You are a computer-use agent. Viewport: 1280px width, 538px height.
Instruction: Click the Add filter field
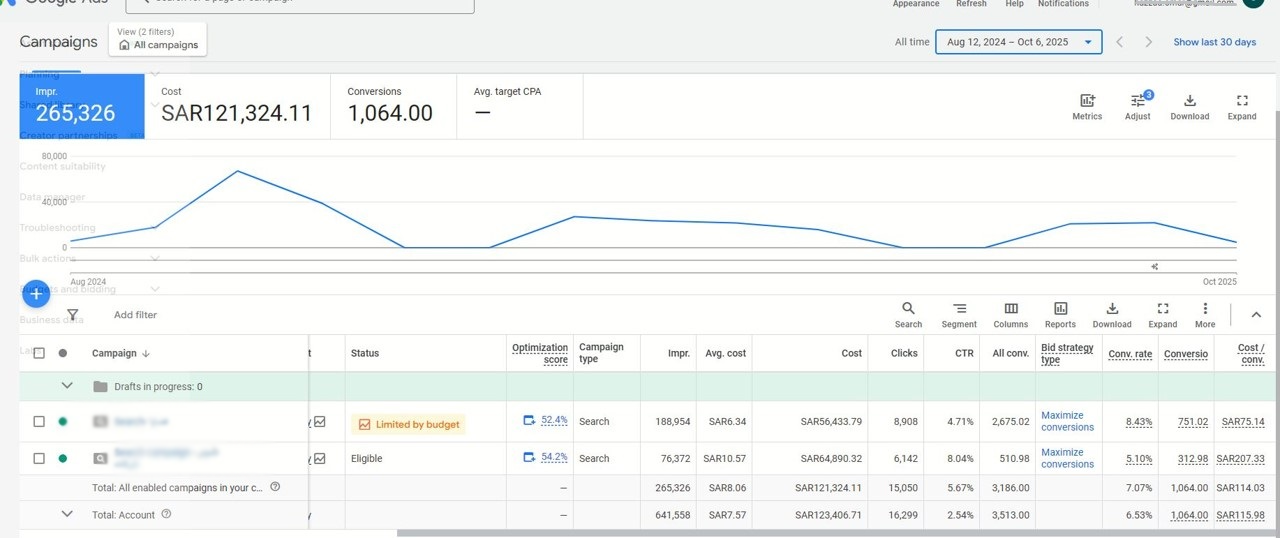point(135,315)
